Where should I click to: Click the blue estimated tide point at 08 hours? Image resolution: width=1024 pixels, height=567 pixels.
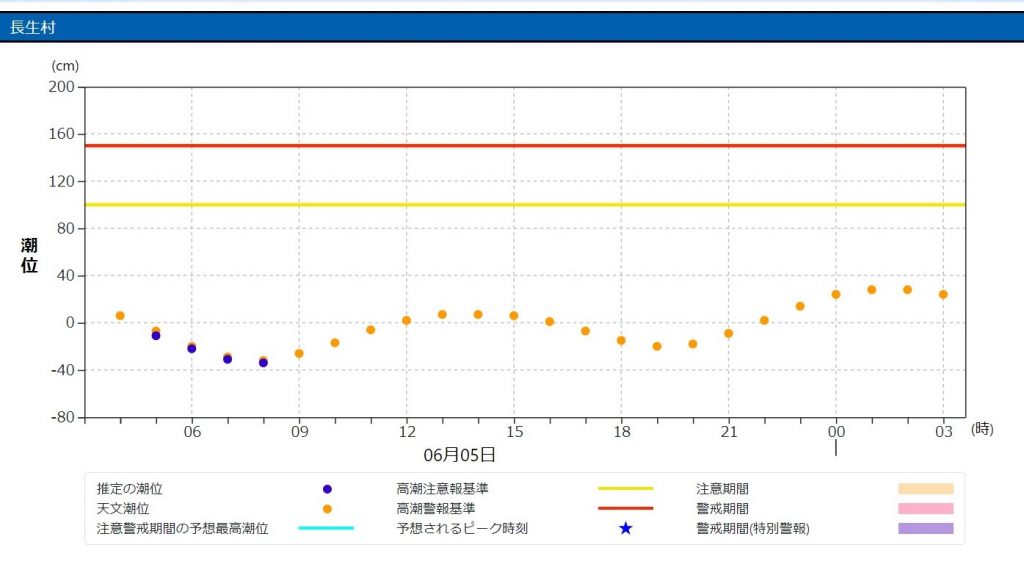[x=263, y=363]
